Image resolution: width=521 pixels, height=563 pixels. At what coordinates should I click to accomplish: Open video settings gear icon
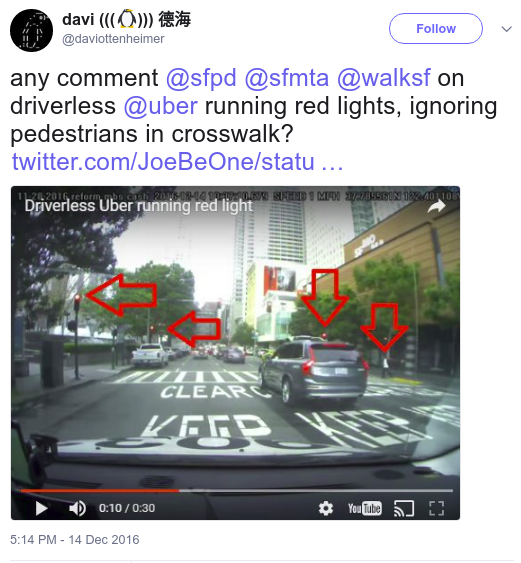point(326,508)
